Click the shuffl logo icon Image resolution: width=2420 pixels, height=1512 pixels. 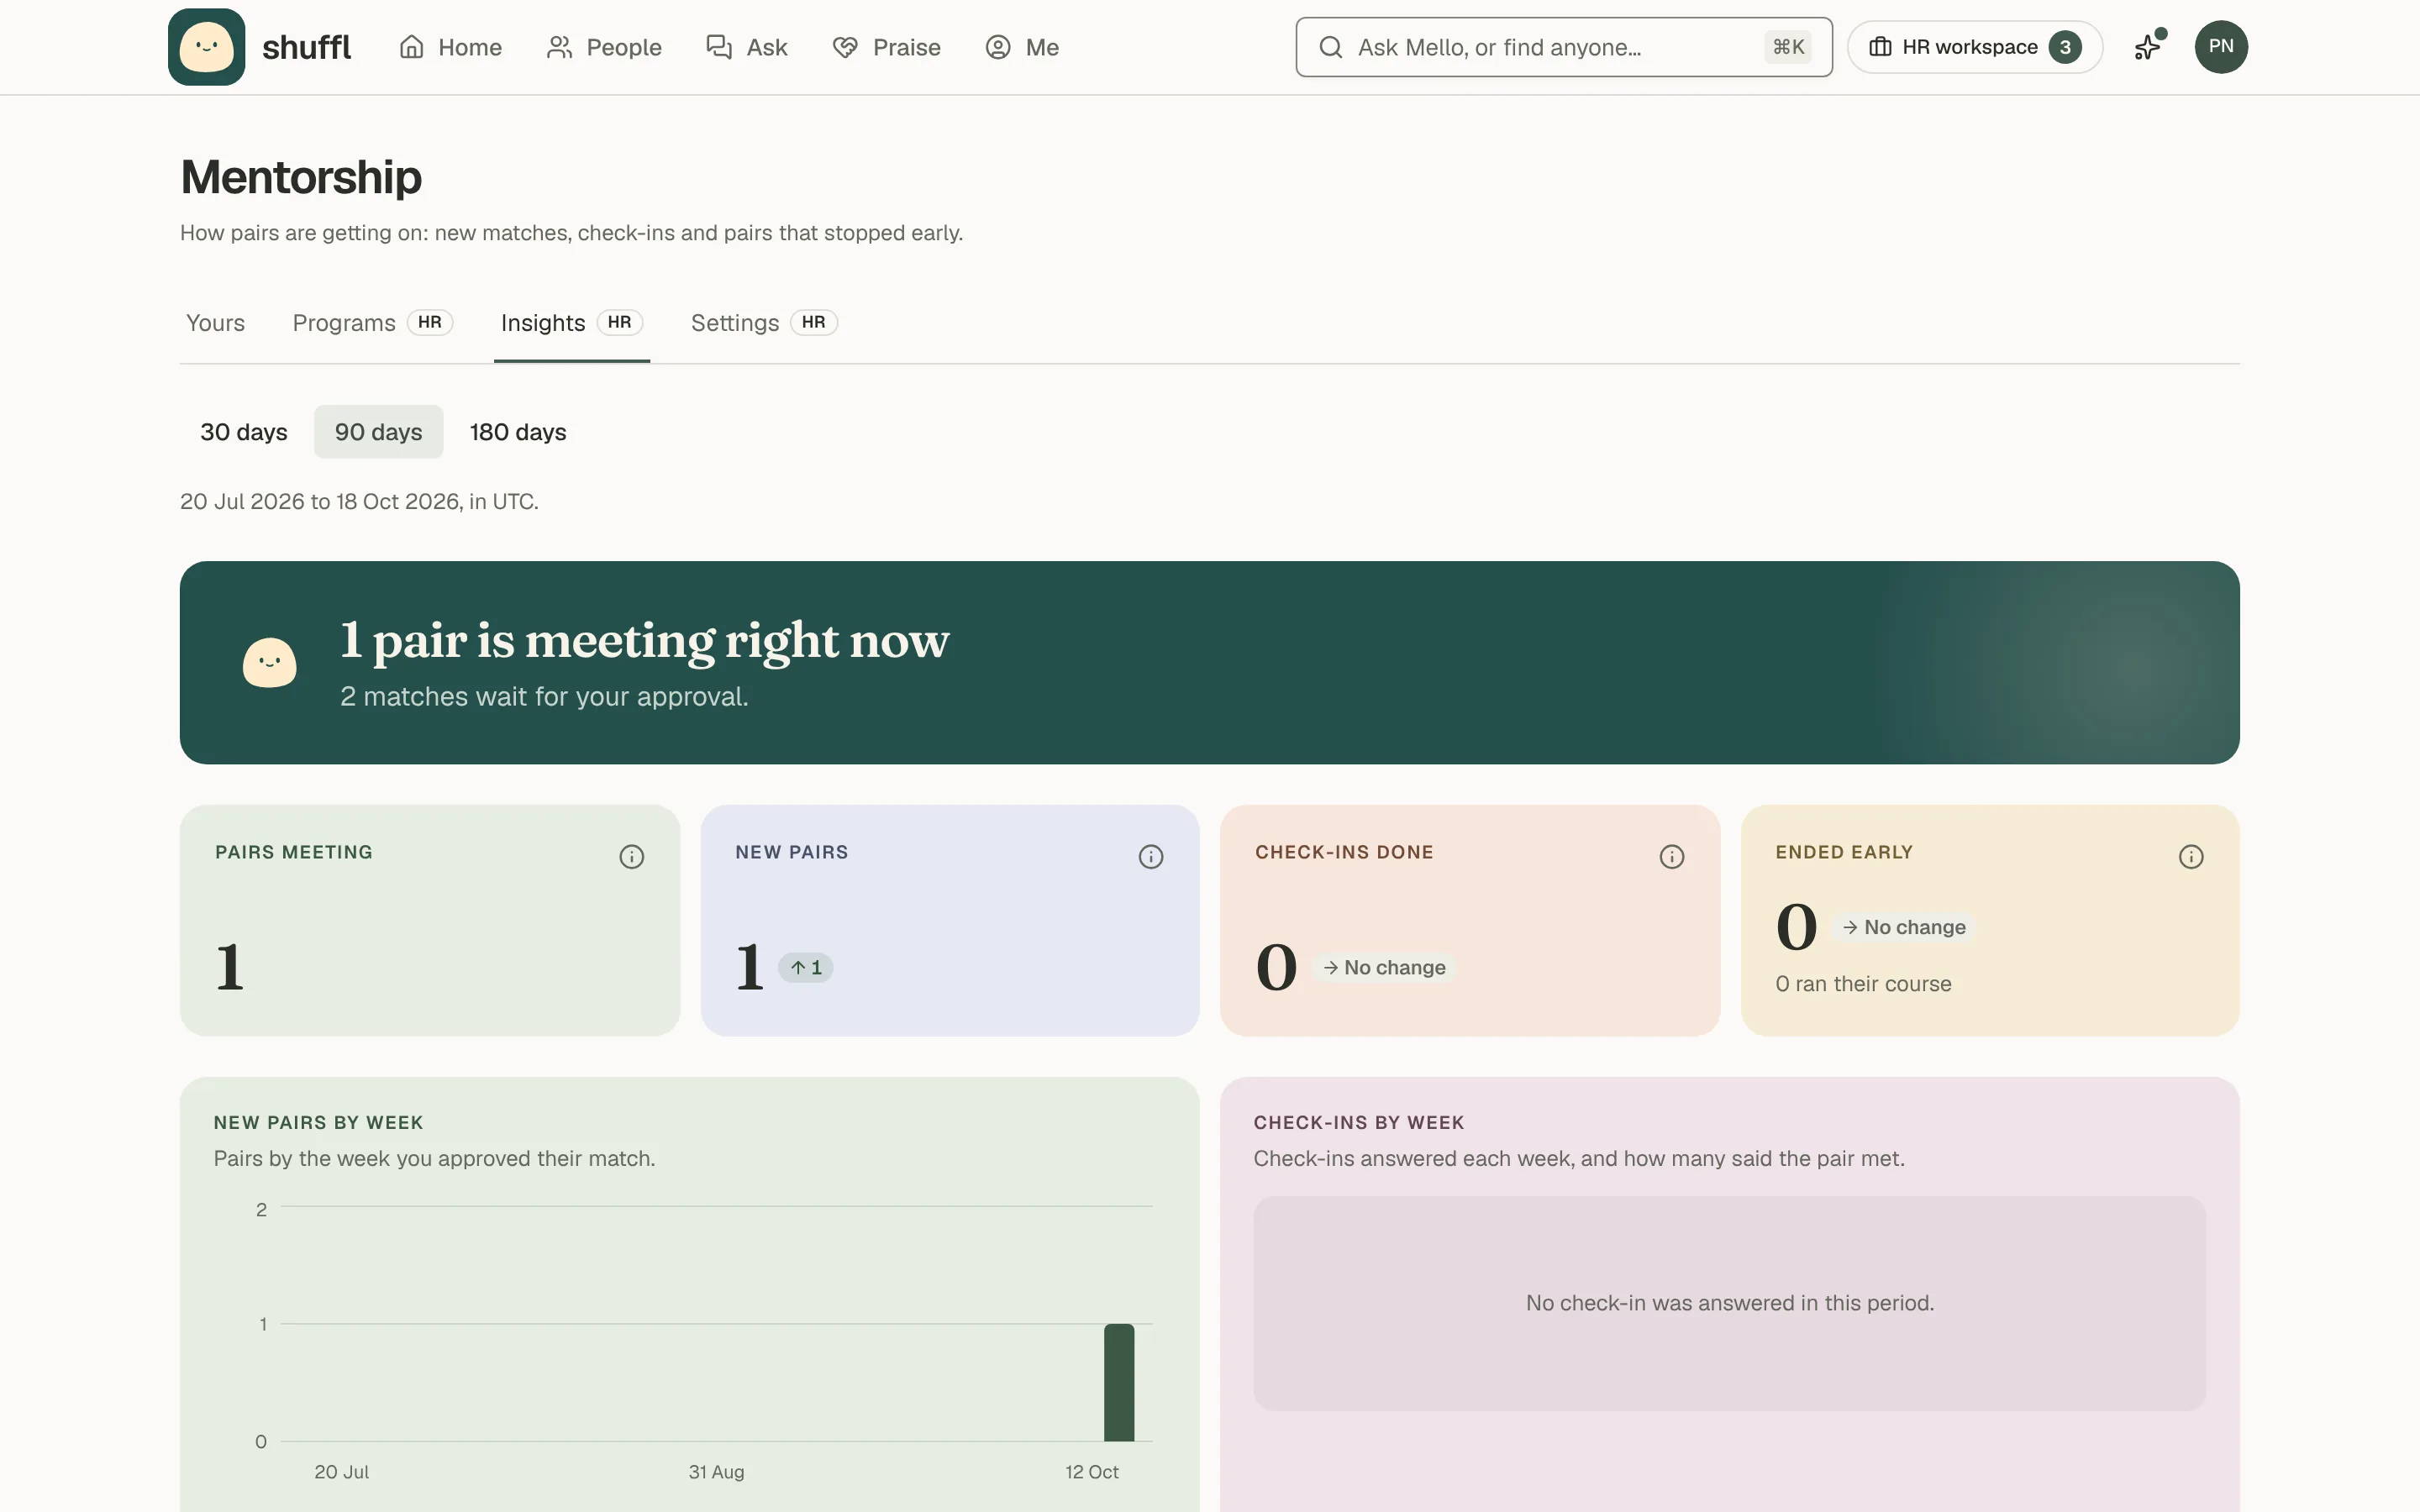(206, 47)
